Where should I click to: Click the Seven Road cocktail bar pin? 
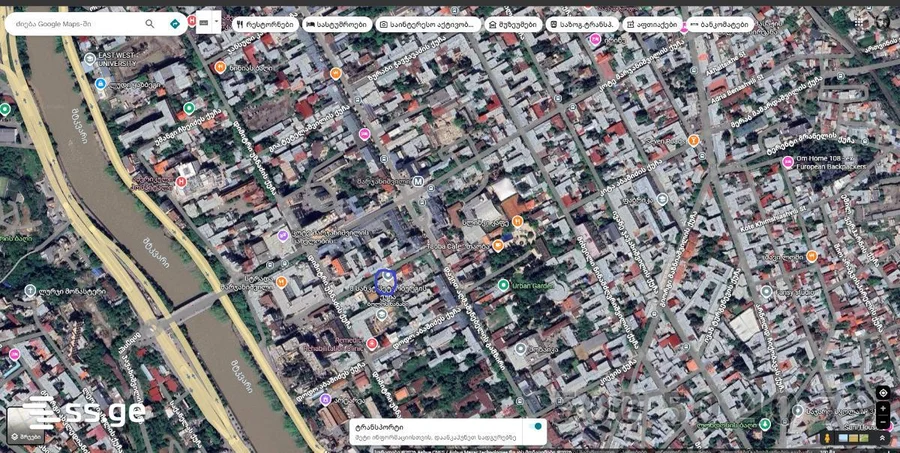click(693, 140)
